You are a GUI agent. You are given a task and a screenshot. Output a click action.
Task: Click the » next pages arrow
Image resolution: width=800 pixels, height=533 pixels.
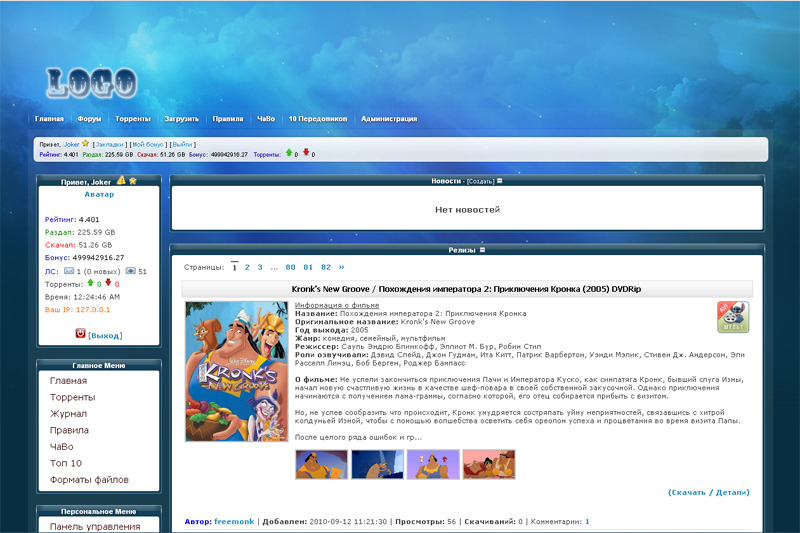(341, 267)
